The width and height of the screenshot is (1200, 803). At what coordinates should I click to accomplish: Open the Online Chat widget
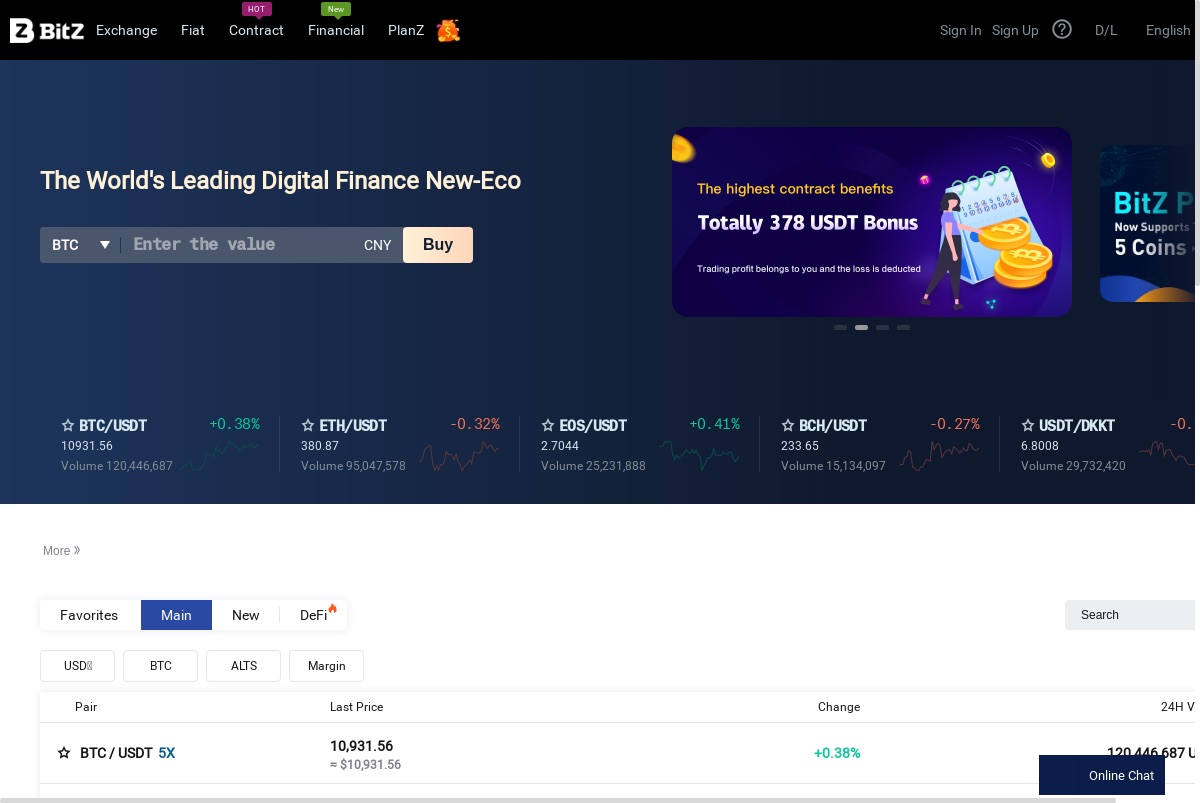(x=1102, y=775)
